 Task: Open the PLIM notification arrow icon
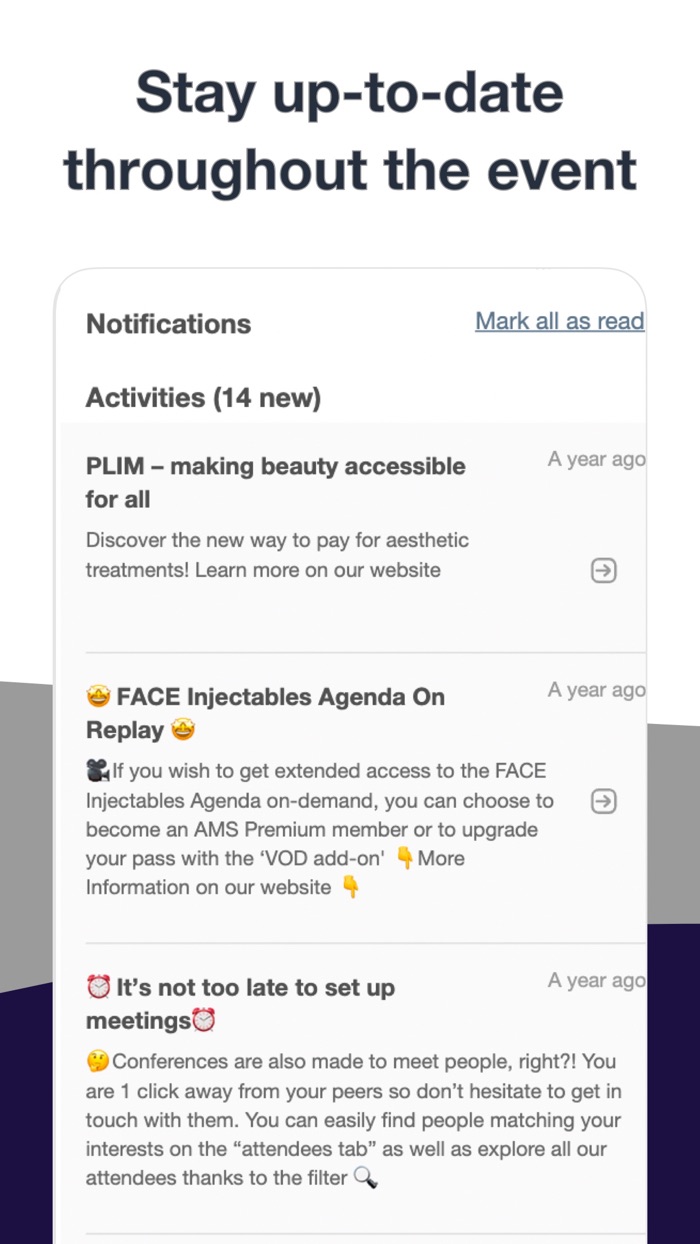tap(603, 571)
